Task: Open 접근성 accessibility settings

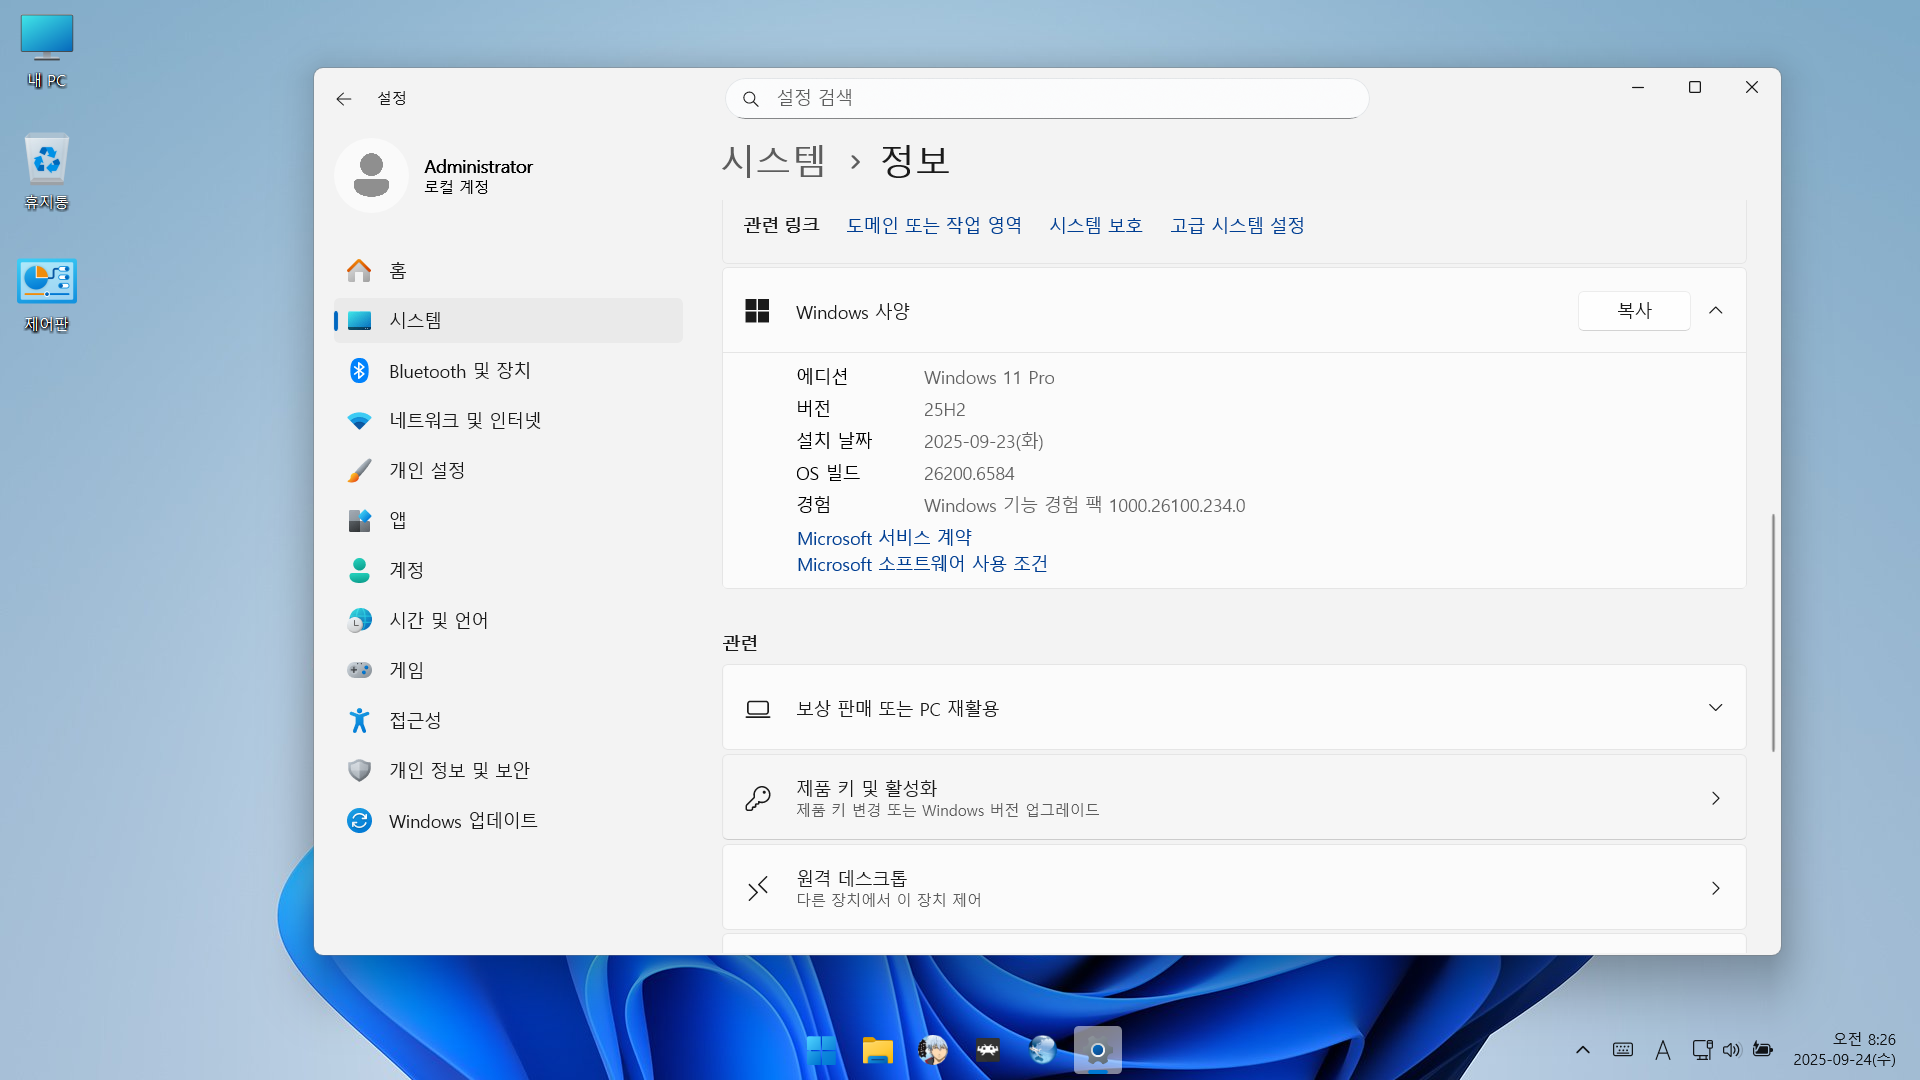Action: (415, 721)
